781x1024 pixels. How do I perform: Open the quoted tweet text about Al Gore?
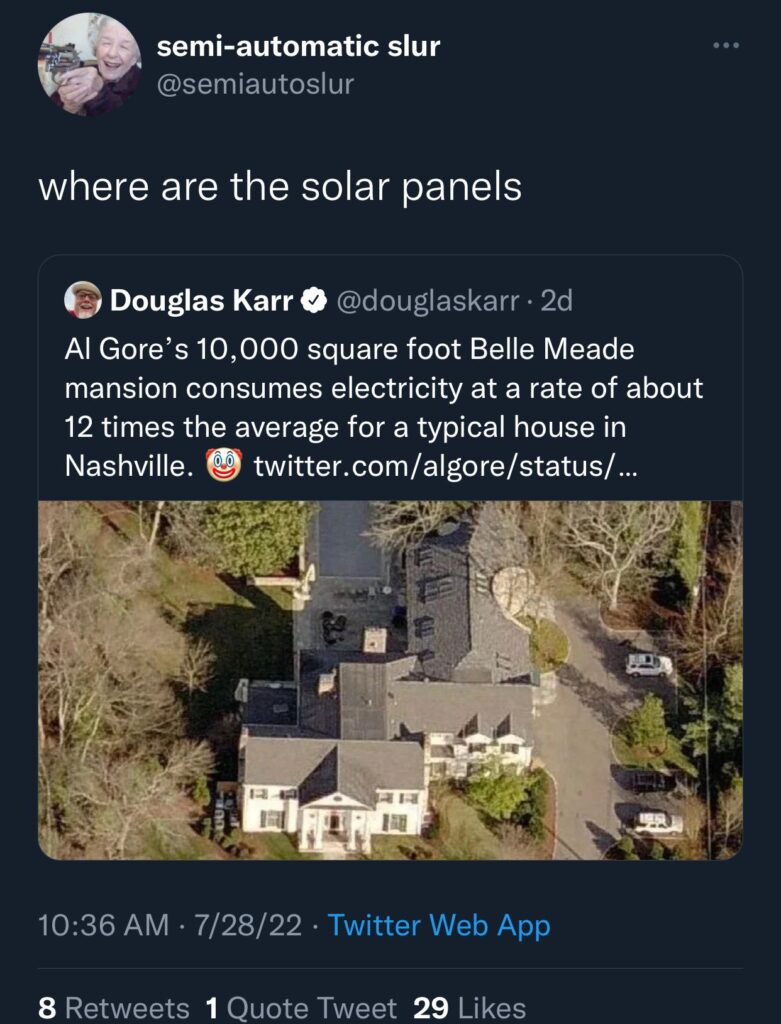pyautogui.click(x=384, y=408)
